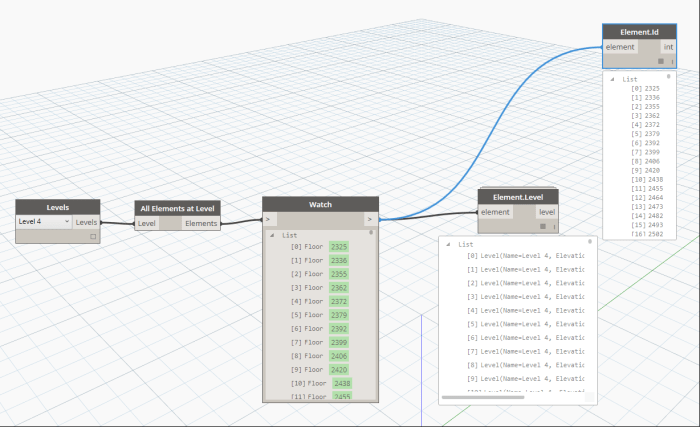Click green element ID 2372 in Watch

tap(339, 301)
